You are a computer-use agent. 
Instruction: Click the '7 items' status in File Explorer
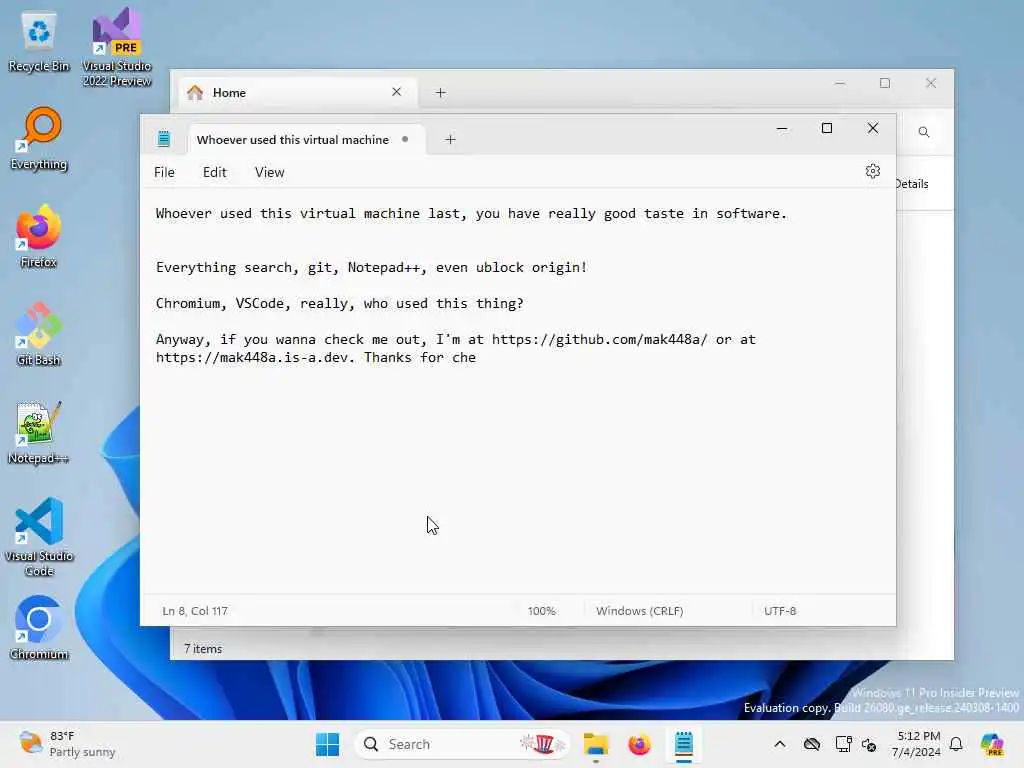(x=203, y=648)
